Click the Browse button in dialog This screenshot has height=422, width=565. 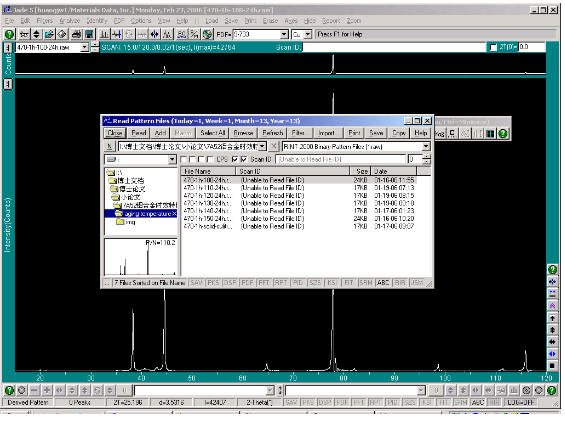click(243, 133)
